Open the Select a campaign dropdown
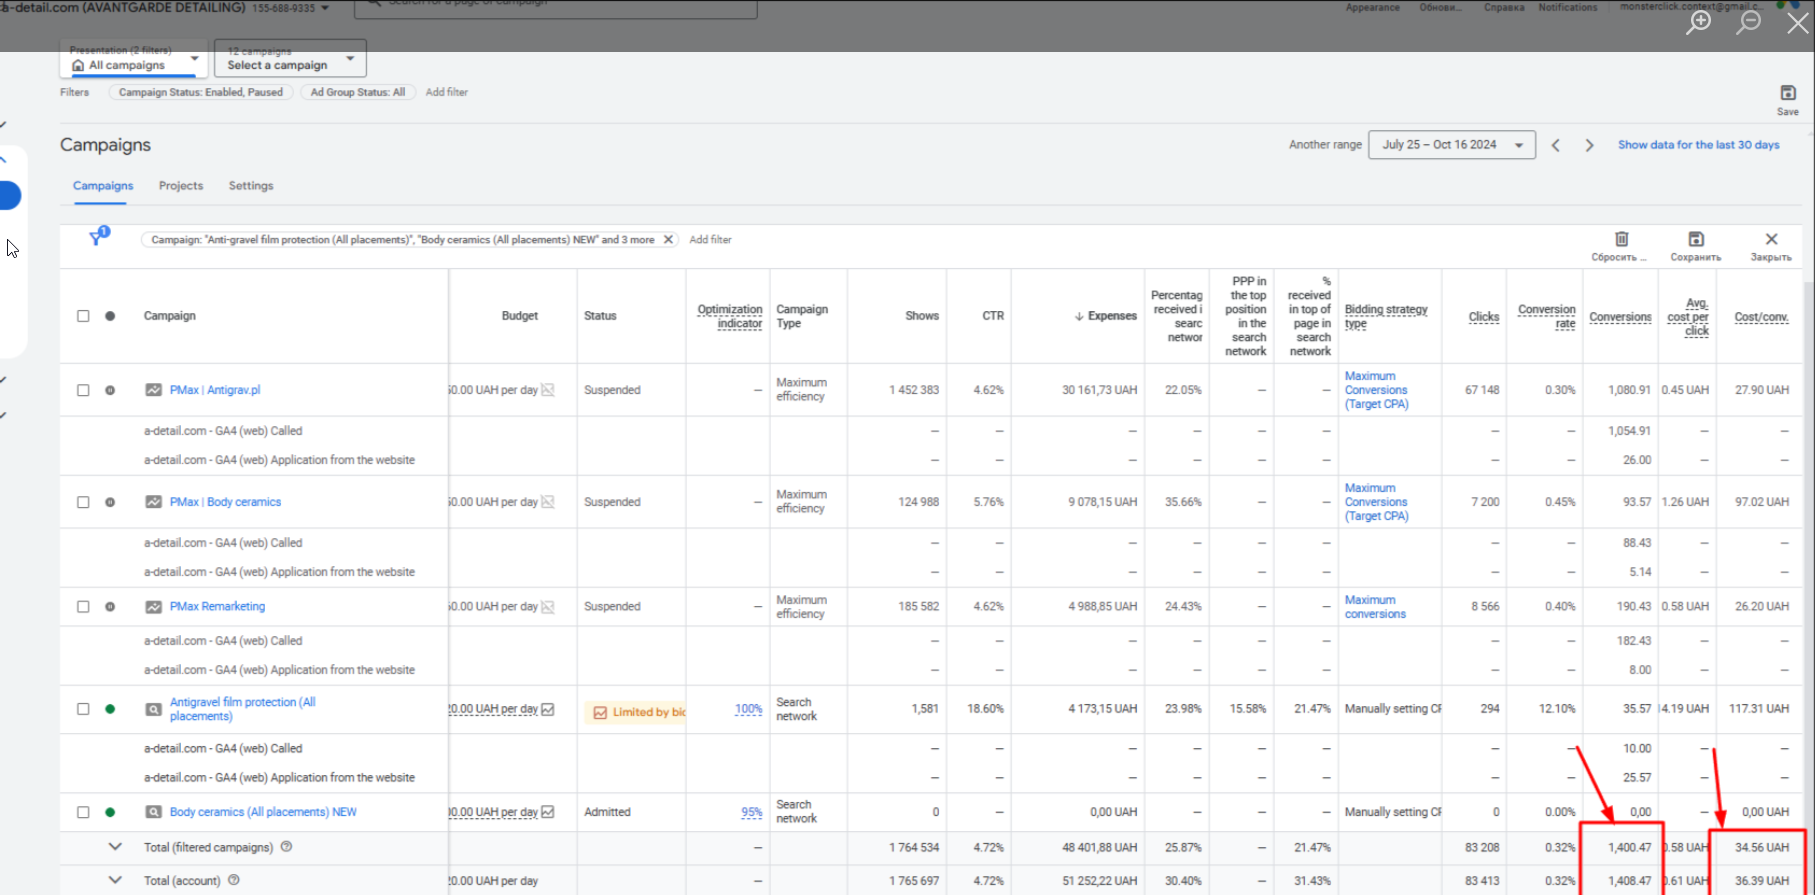The height and width of the screenshot is (895, 1815). click(290, 59)
